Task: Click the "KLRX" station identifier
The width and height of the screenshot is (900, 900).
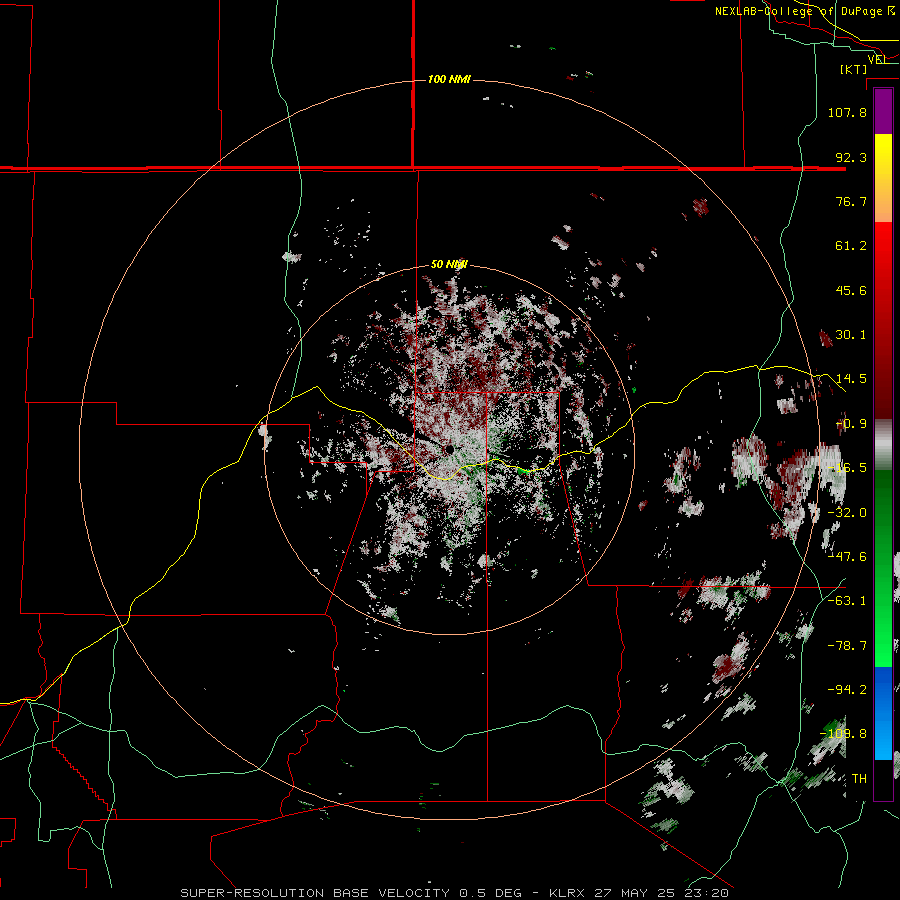Action: click(x=568, y=893)
